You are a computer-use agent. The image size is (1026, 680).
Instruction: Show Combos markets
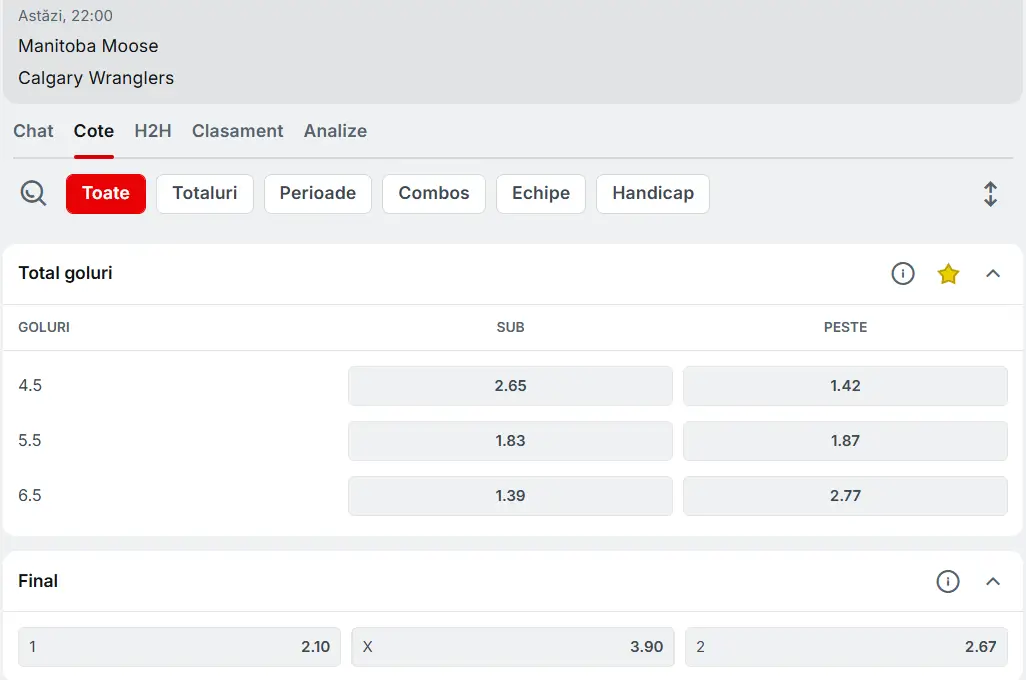[434, 194]
